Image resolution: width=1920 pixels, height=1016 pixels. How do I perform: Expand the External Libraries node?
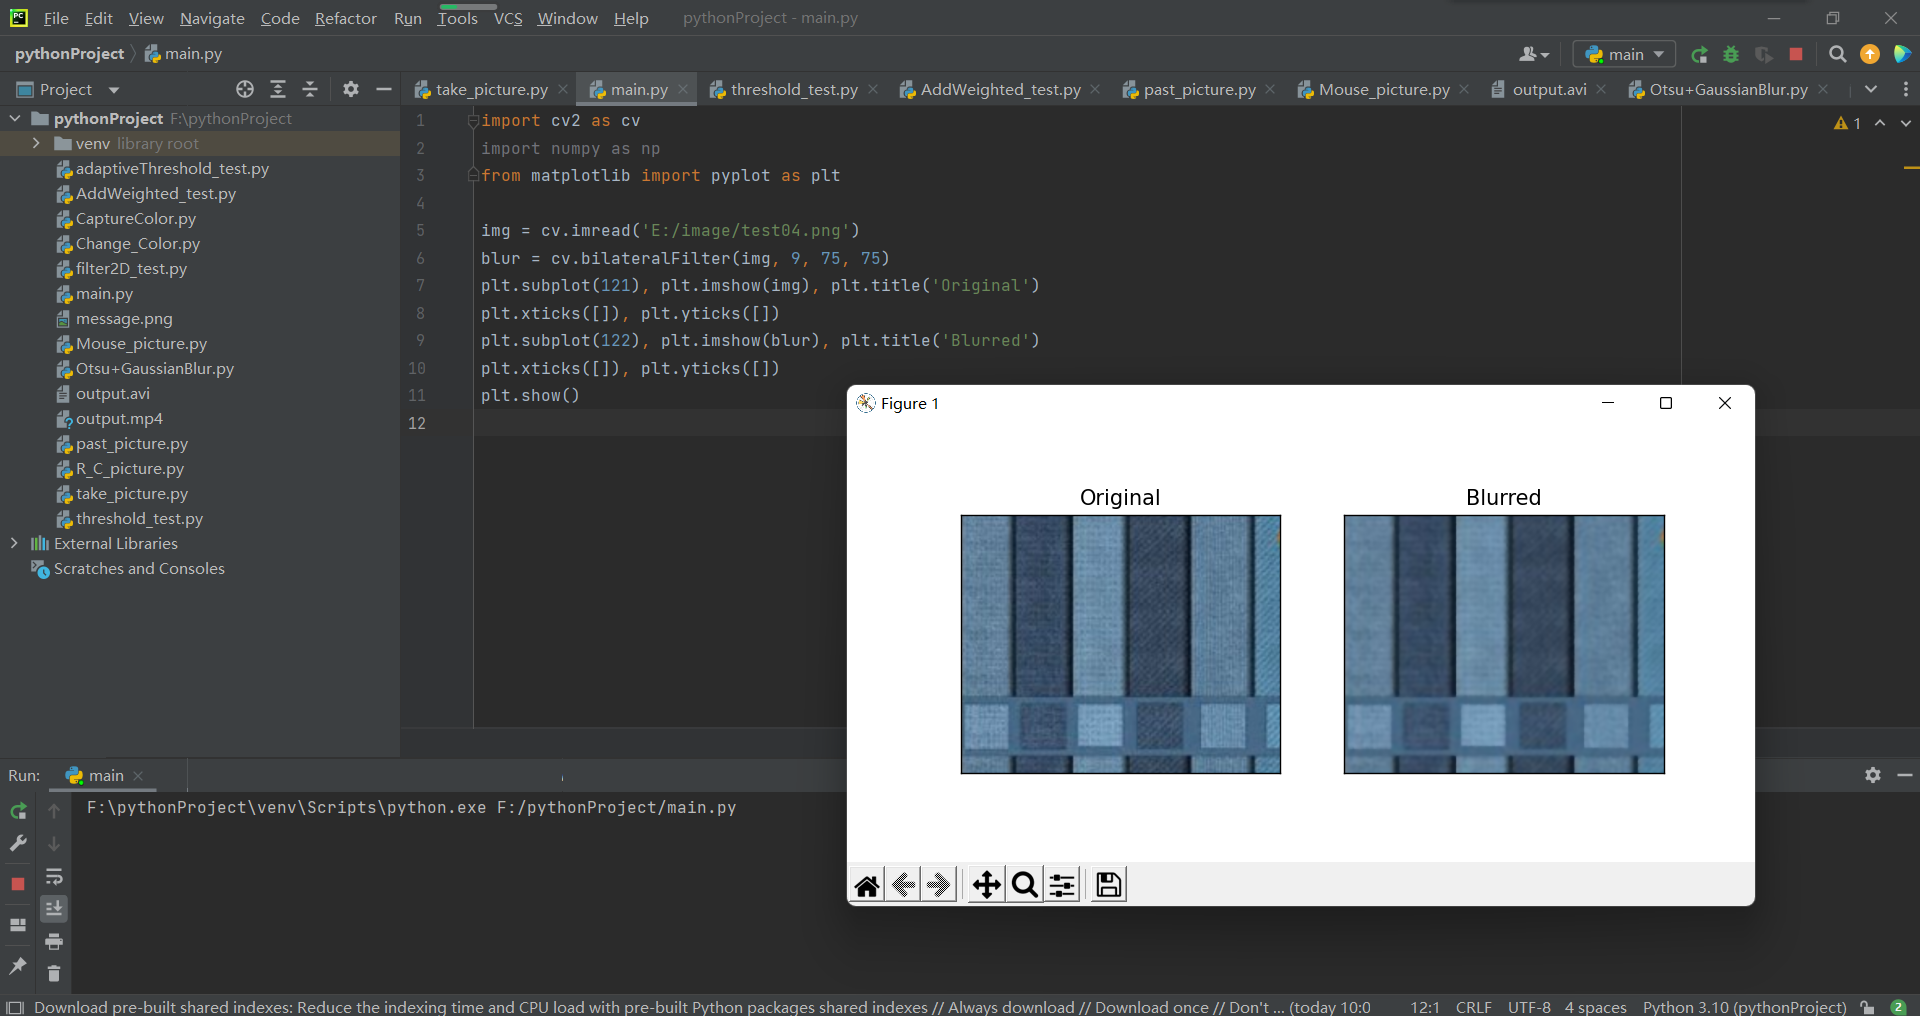pyautogui.click(x=14, y=543)
